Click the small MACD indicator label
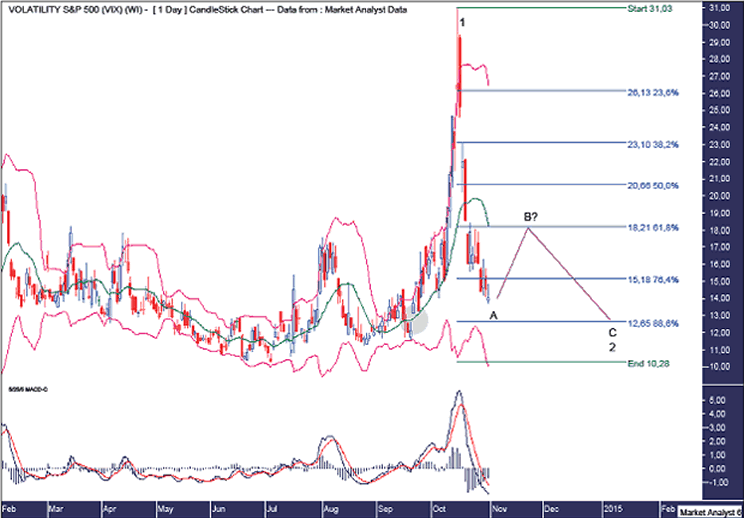744x518 pixels. (x=28, y=389)
